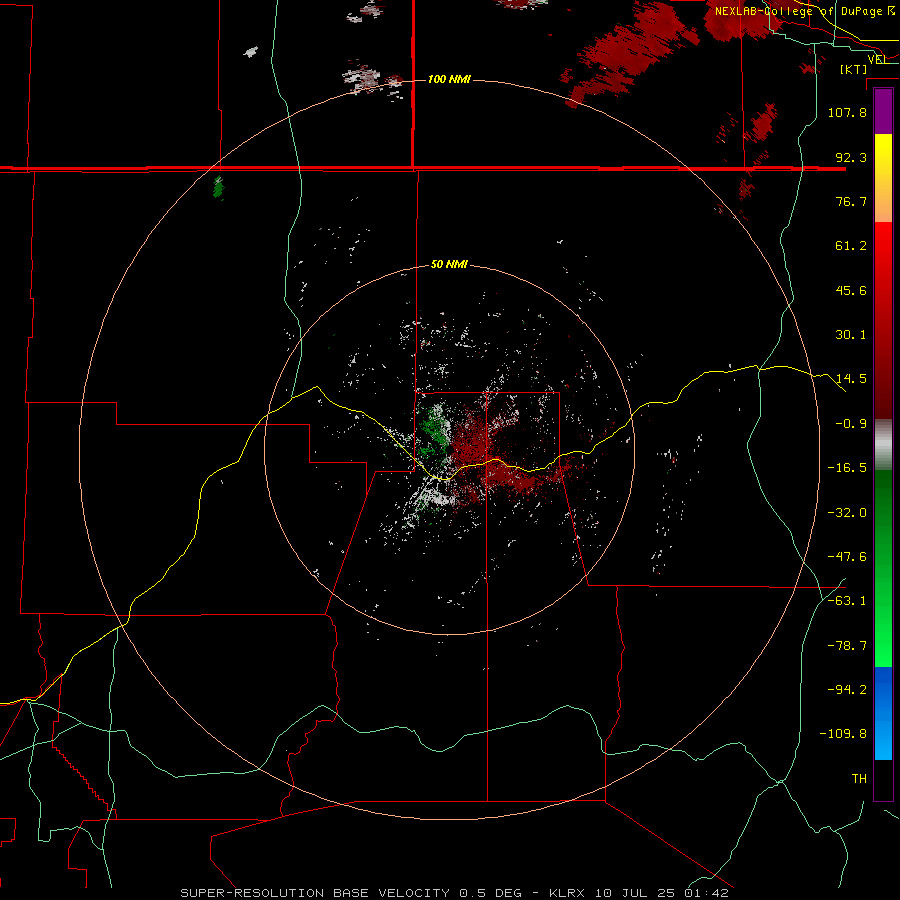900x900 pixels.
Task: Click the large red echo band at top right
Action: 631,52
